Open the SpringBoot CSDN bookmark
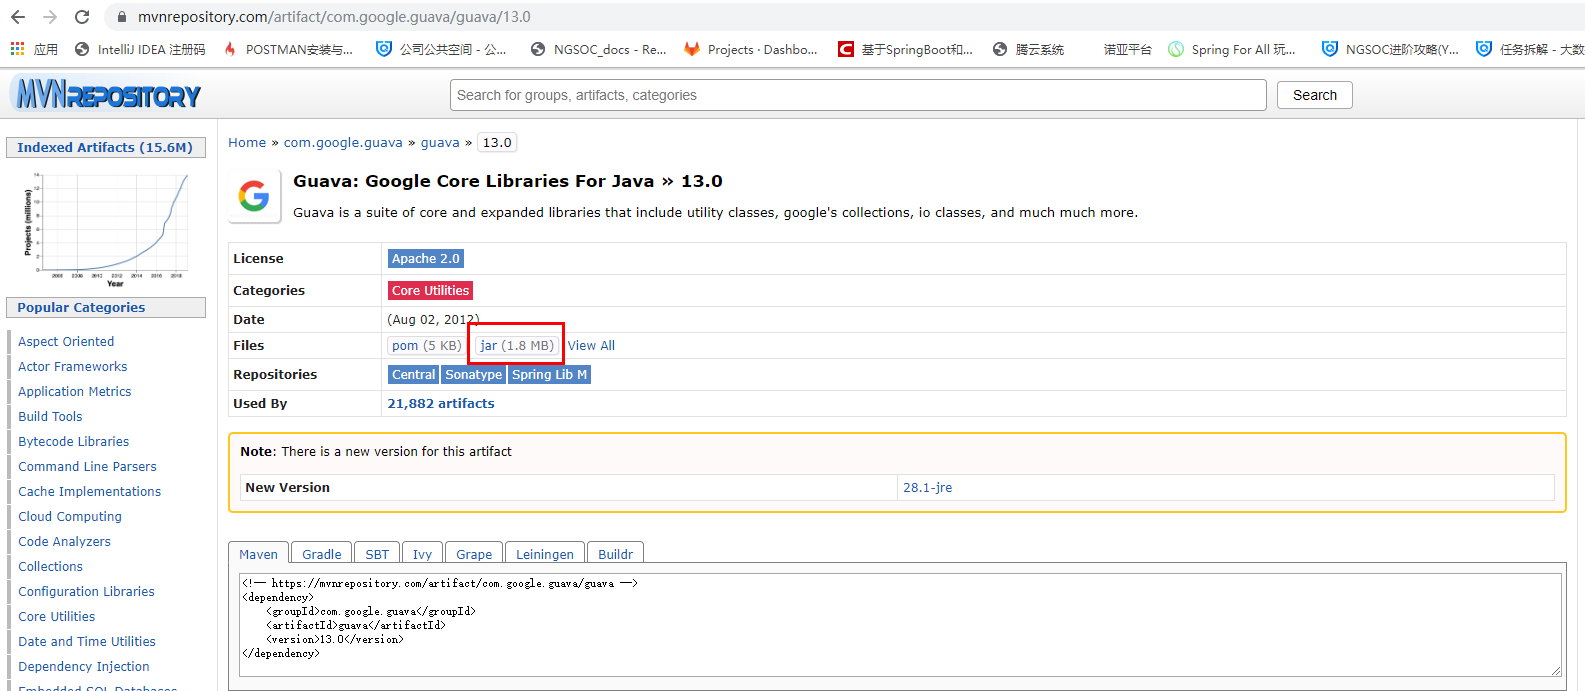This screenshot has width=1585, height=691. pyautogui.click(x=905, y=49)
